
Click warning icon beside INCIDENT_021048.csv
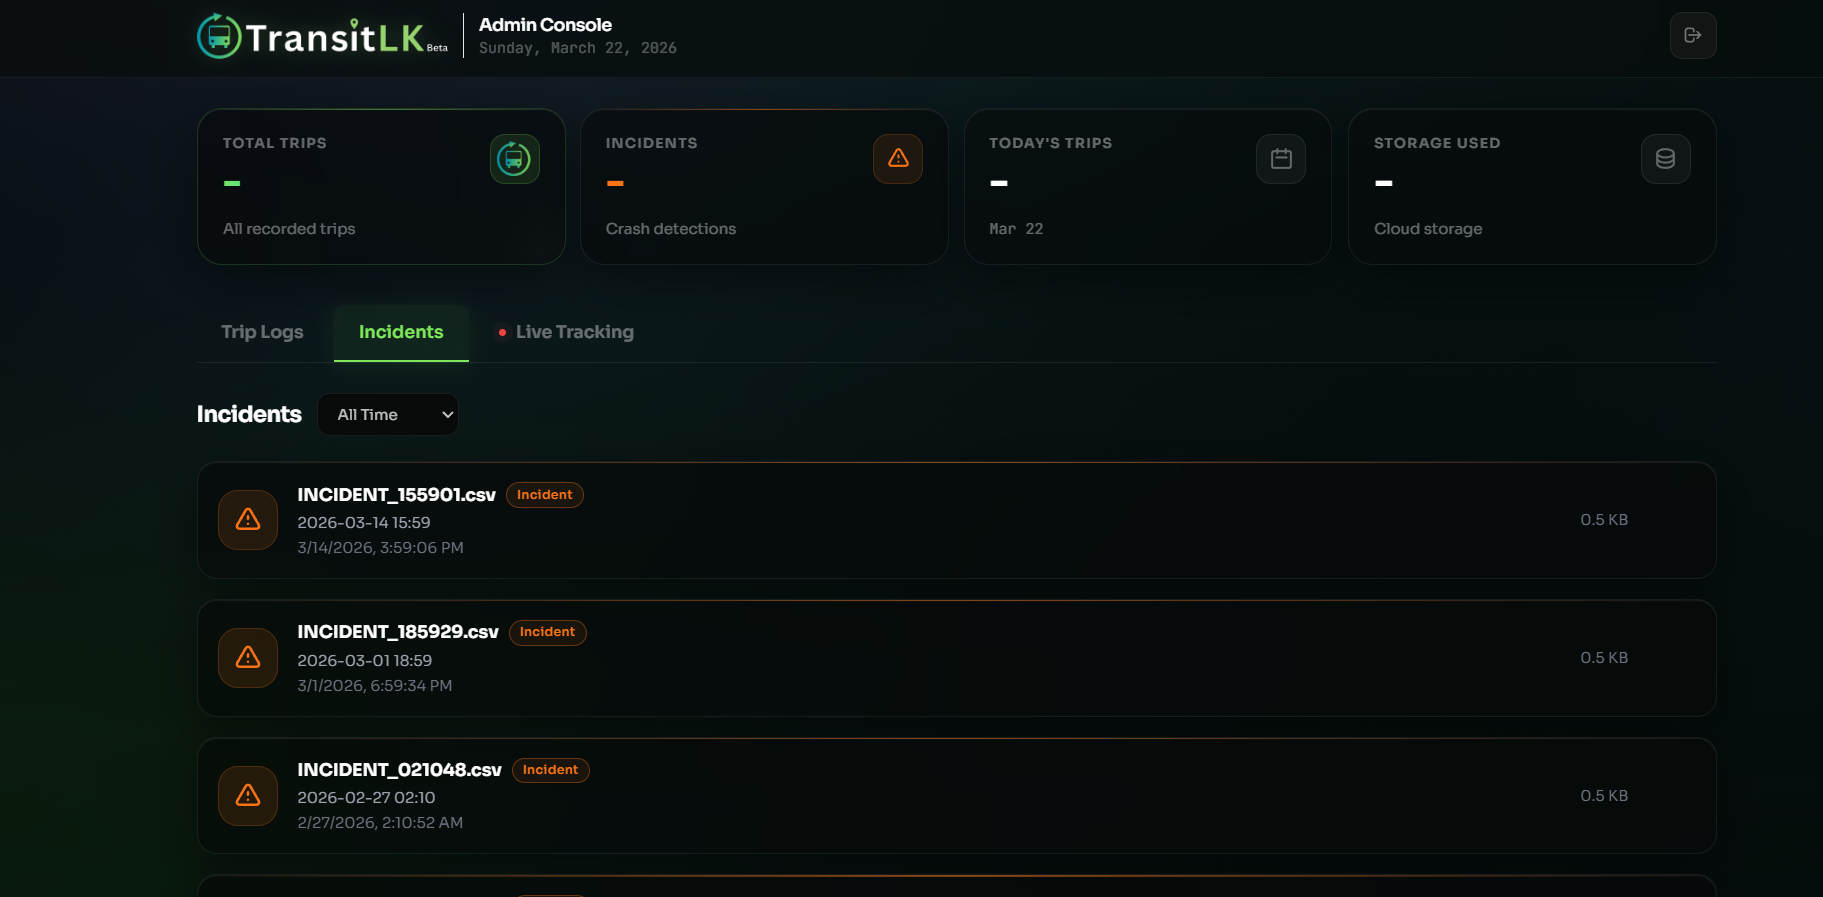(248, 796)
